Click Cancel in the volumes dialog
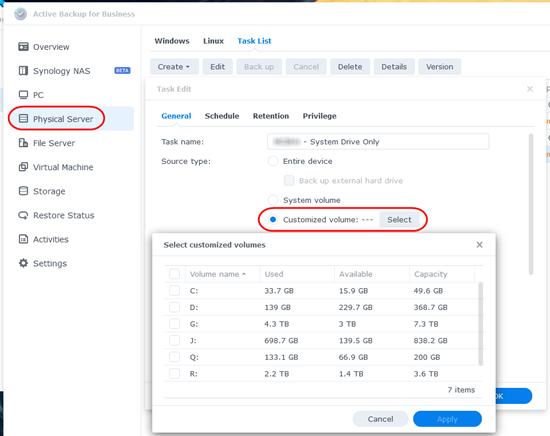This screenshot has width=550, height=436. [380, 419]
